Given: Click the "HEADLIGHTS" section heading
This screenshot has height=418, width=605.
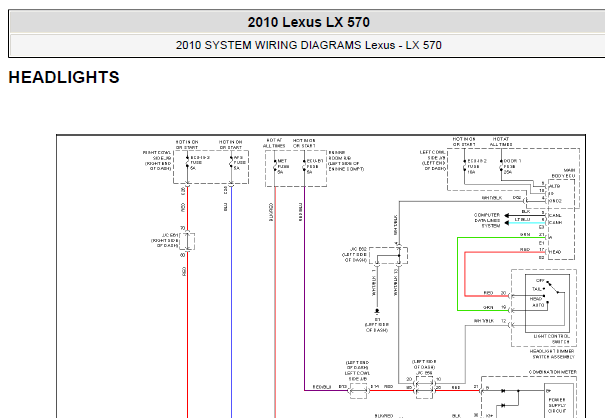Looking at the screenshot, I should point(64,77).
